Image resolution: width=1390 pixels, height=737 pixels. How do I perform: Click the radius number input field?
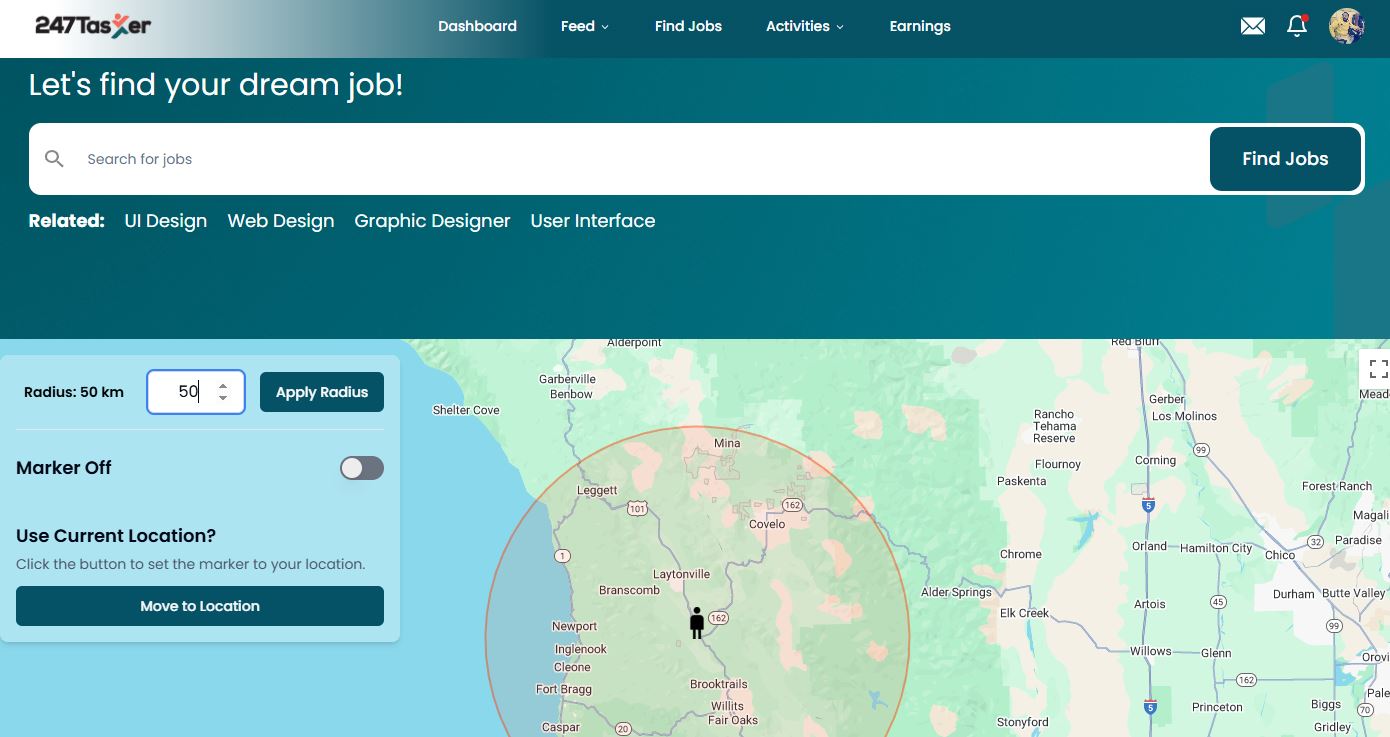coord(196,392)
